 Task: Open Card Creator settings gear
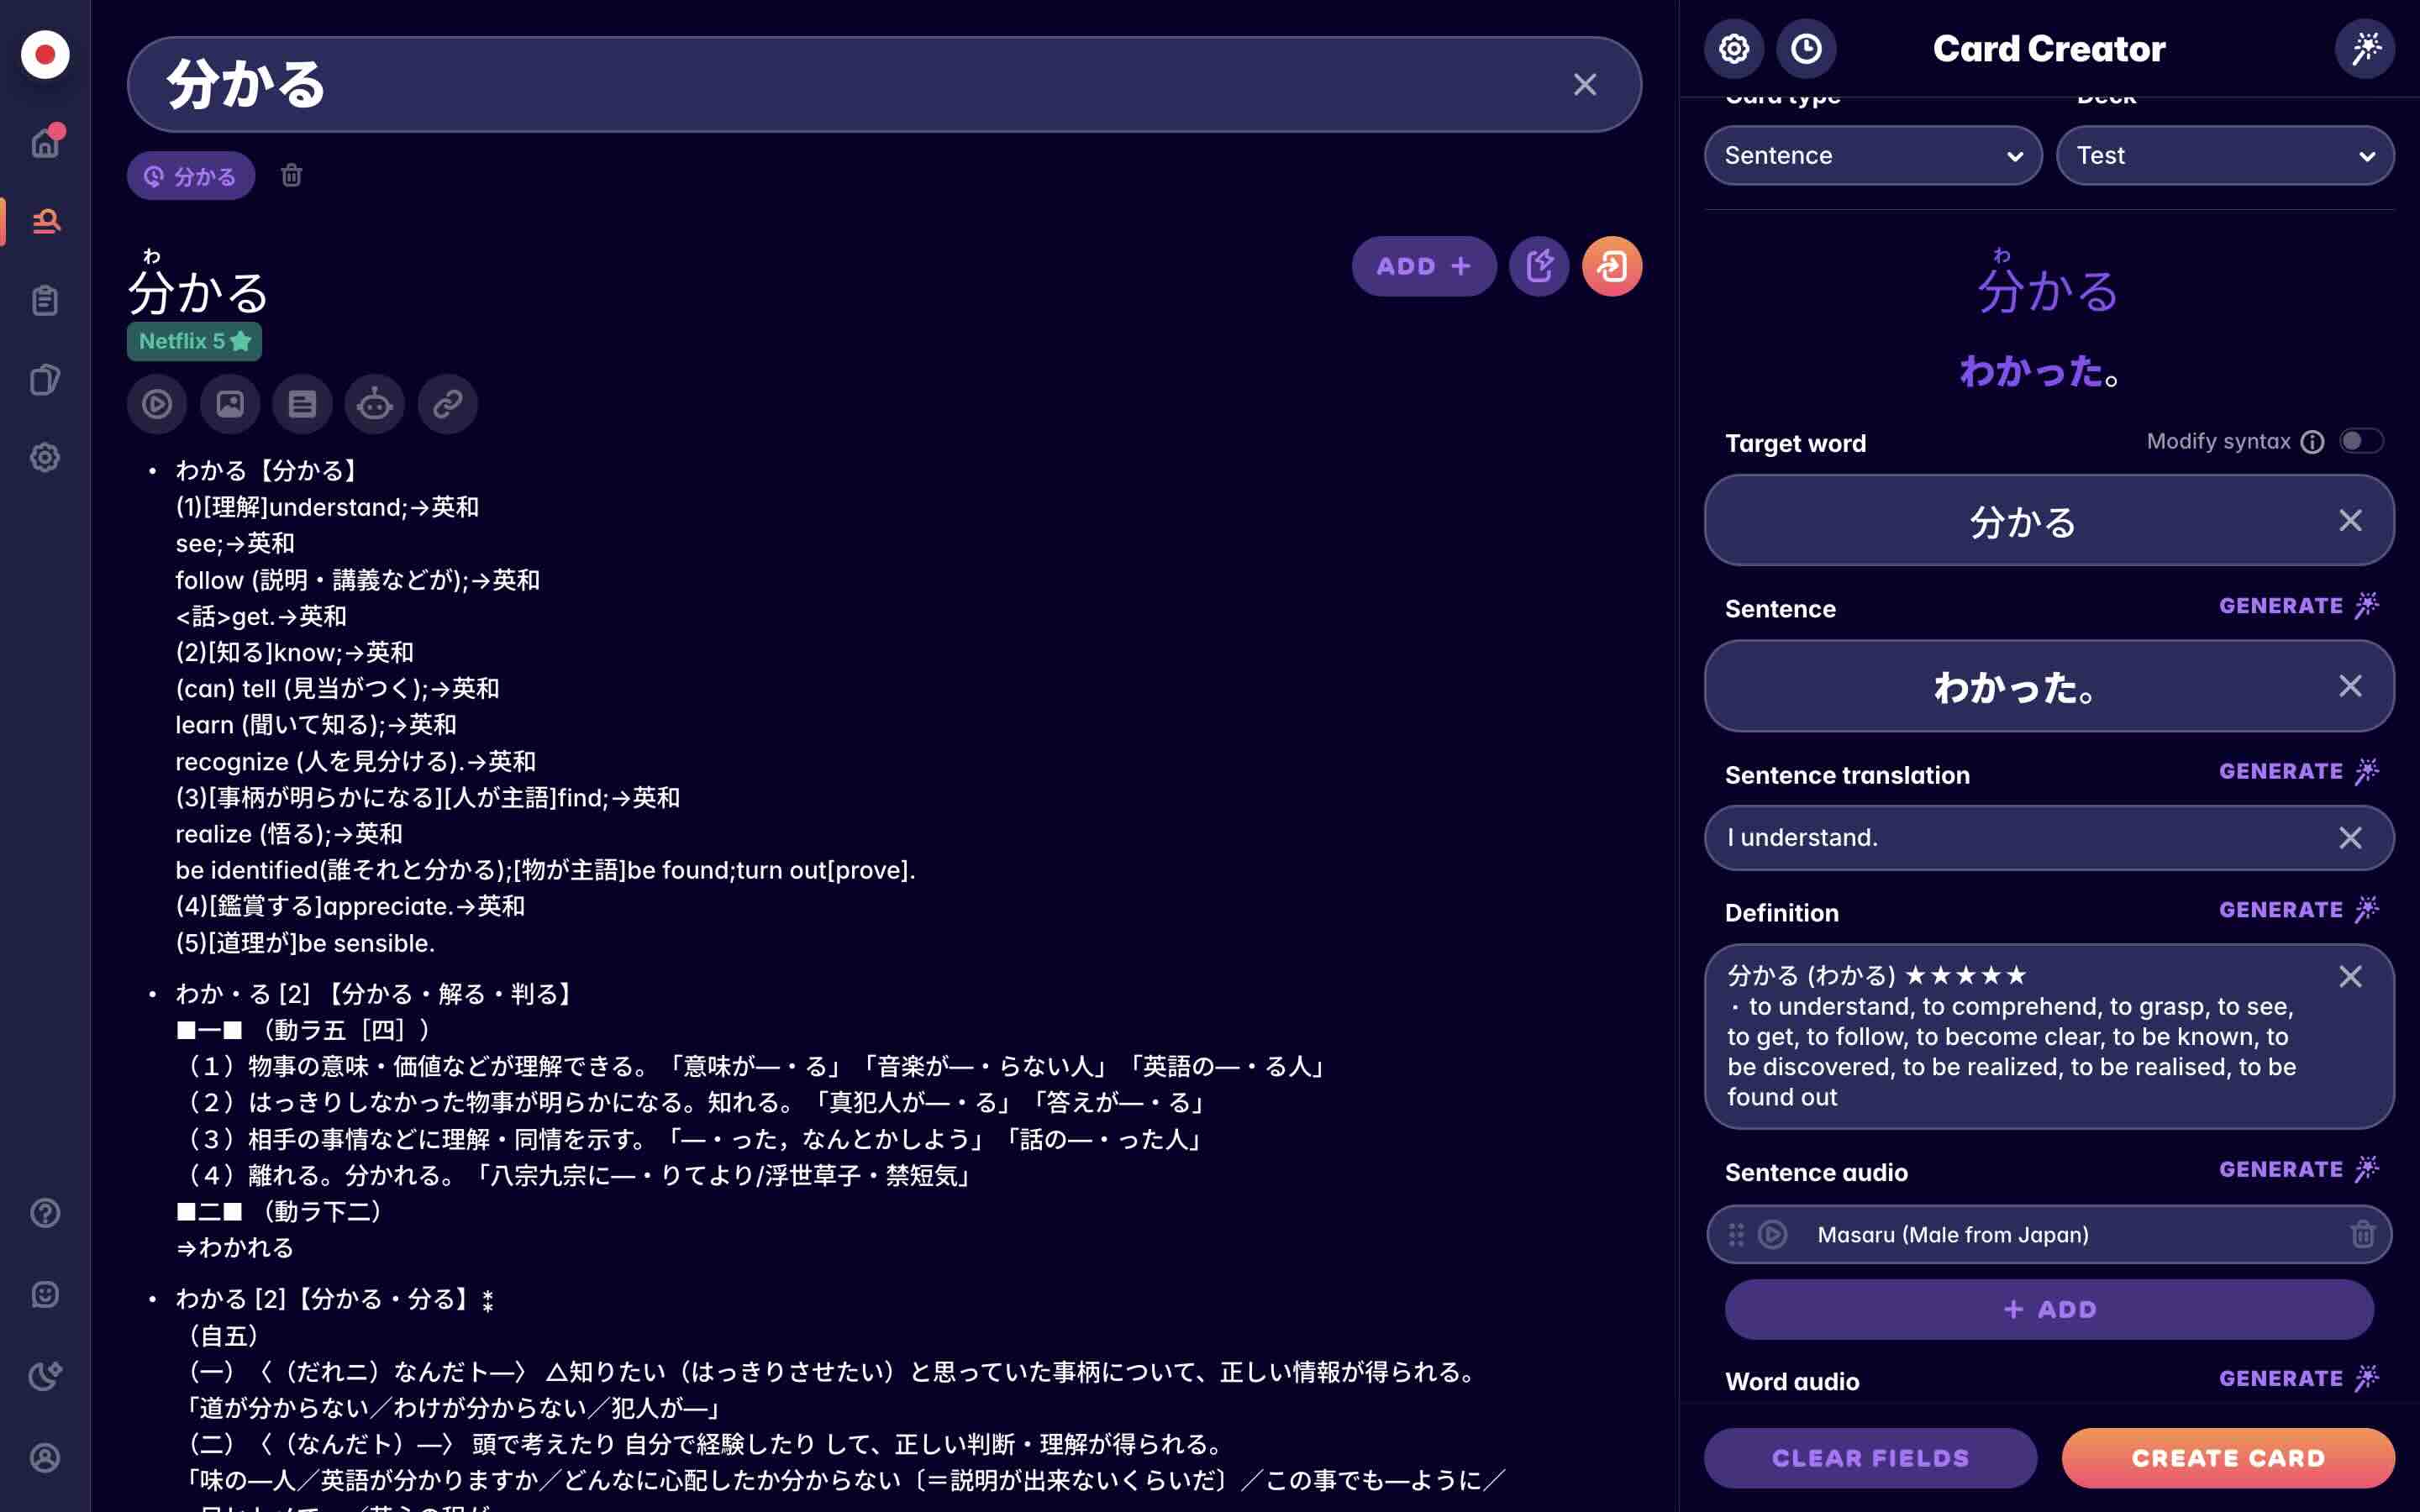point(1734,48)
